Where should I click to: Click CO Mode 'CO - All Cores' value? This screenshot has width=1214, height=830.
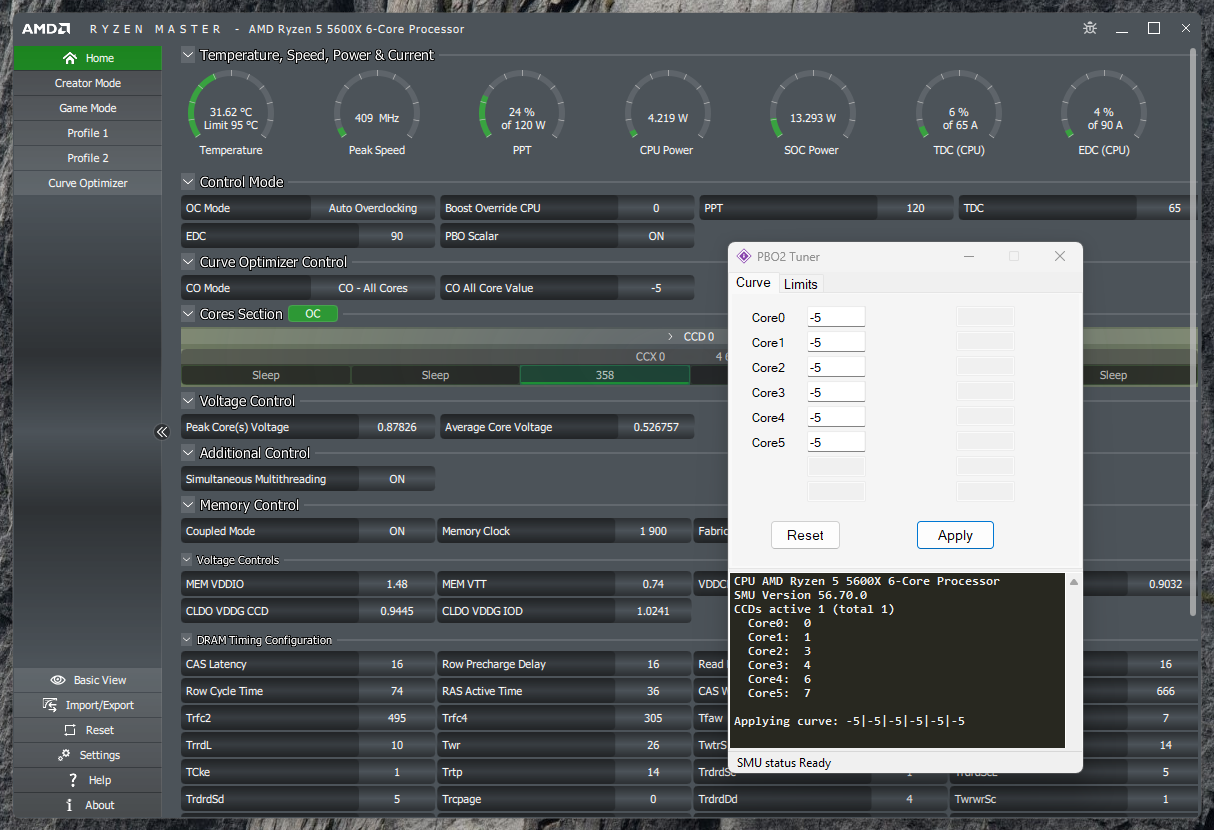click(373, 288)
